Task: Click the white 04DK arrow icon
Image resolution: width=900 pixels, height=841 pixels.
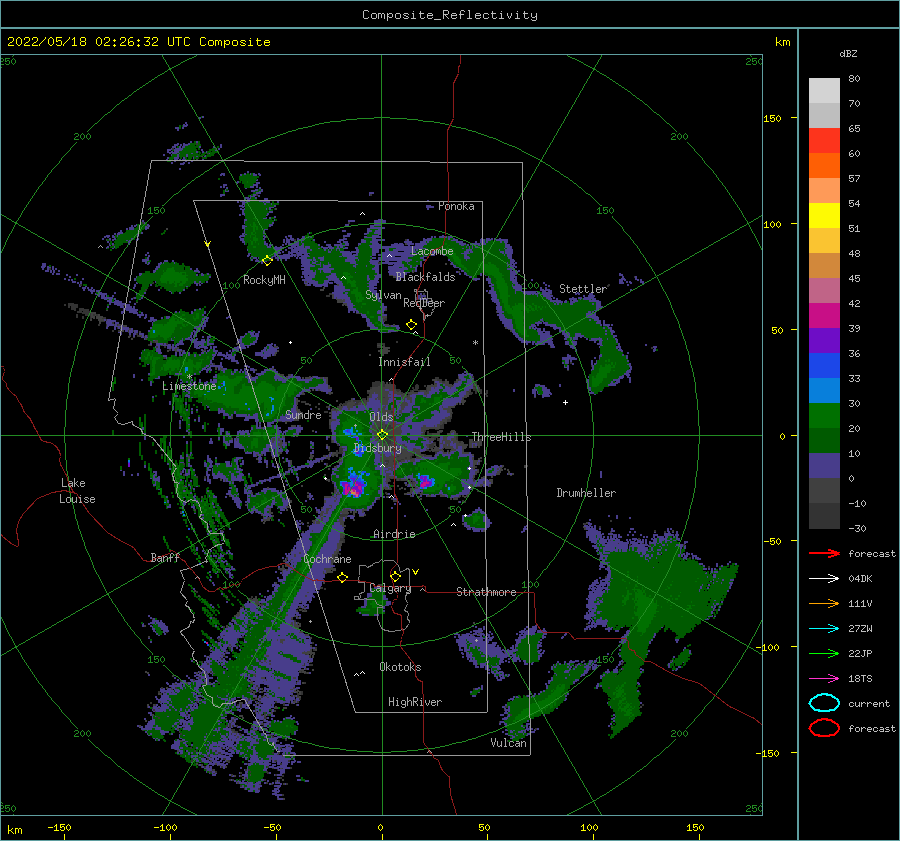Action: coord(824,579)
